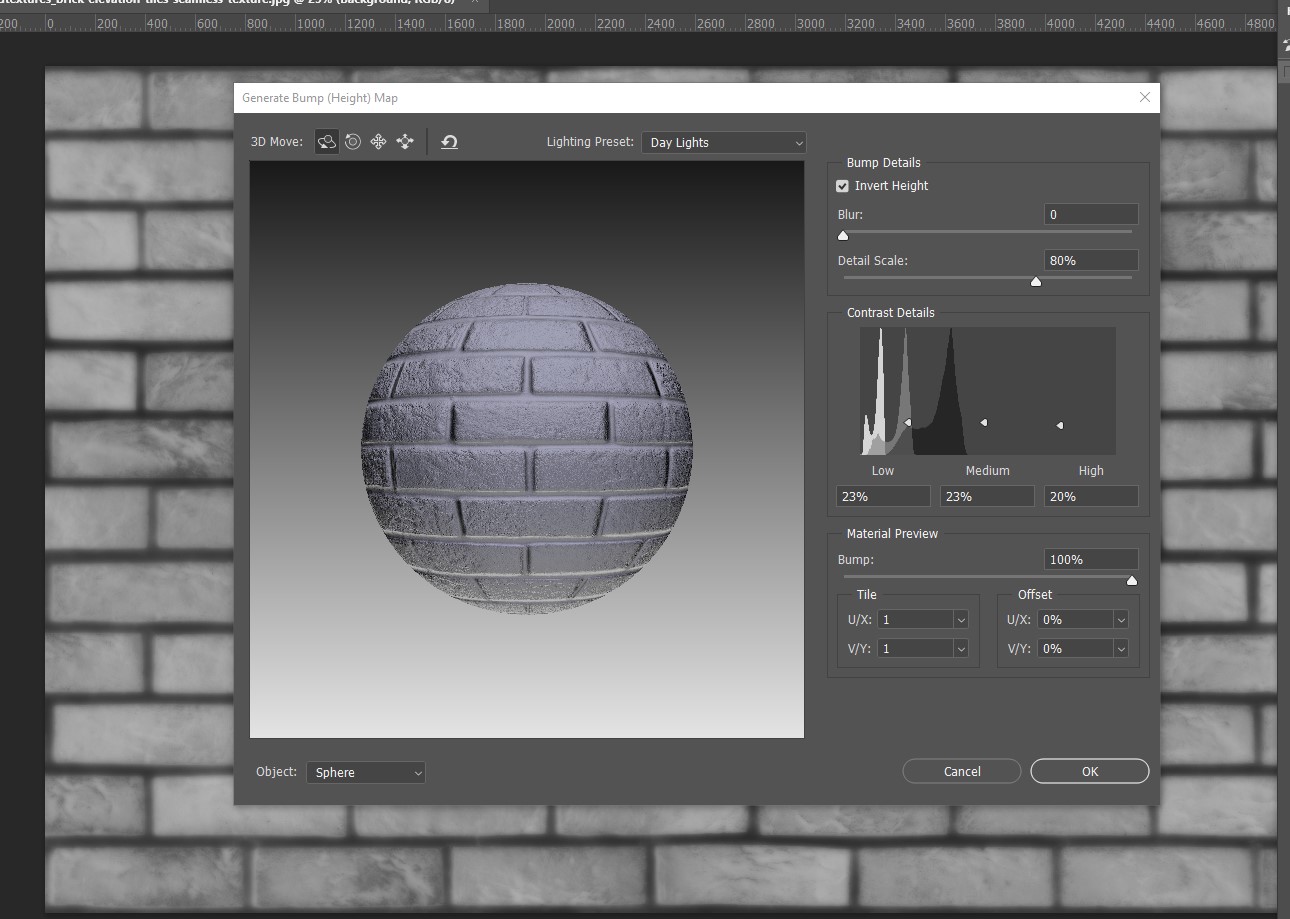Click the Detail Scale slider handle

pyautogui.click(x=1036, y=282)
